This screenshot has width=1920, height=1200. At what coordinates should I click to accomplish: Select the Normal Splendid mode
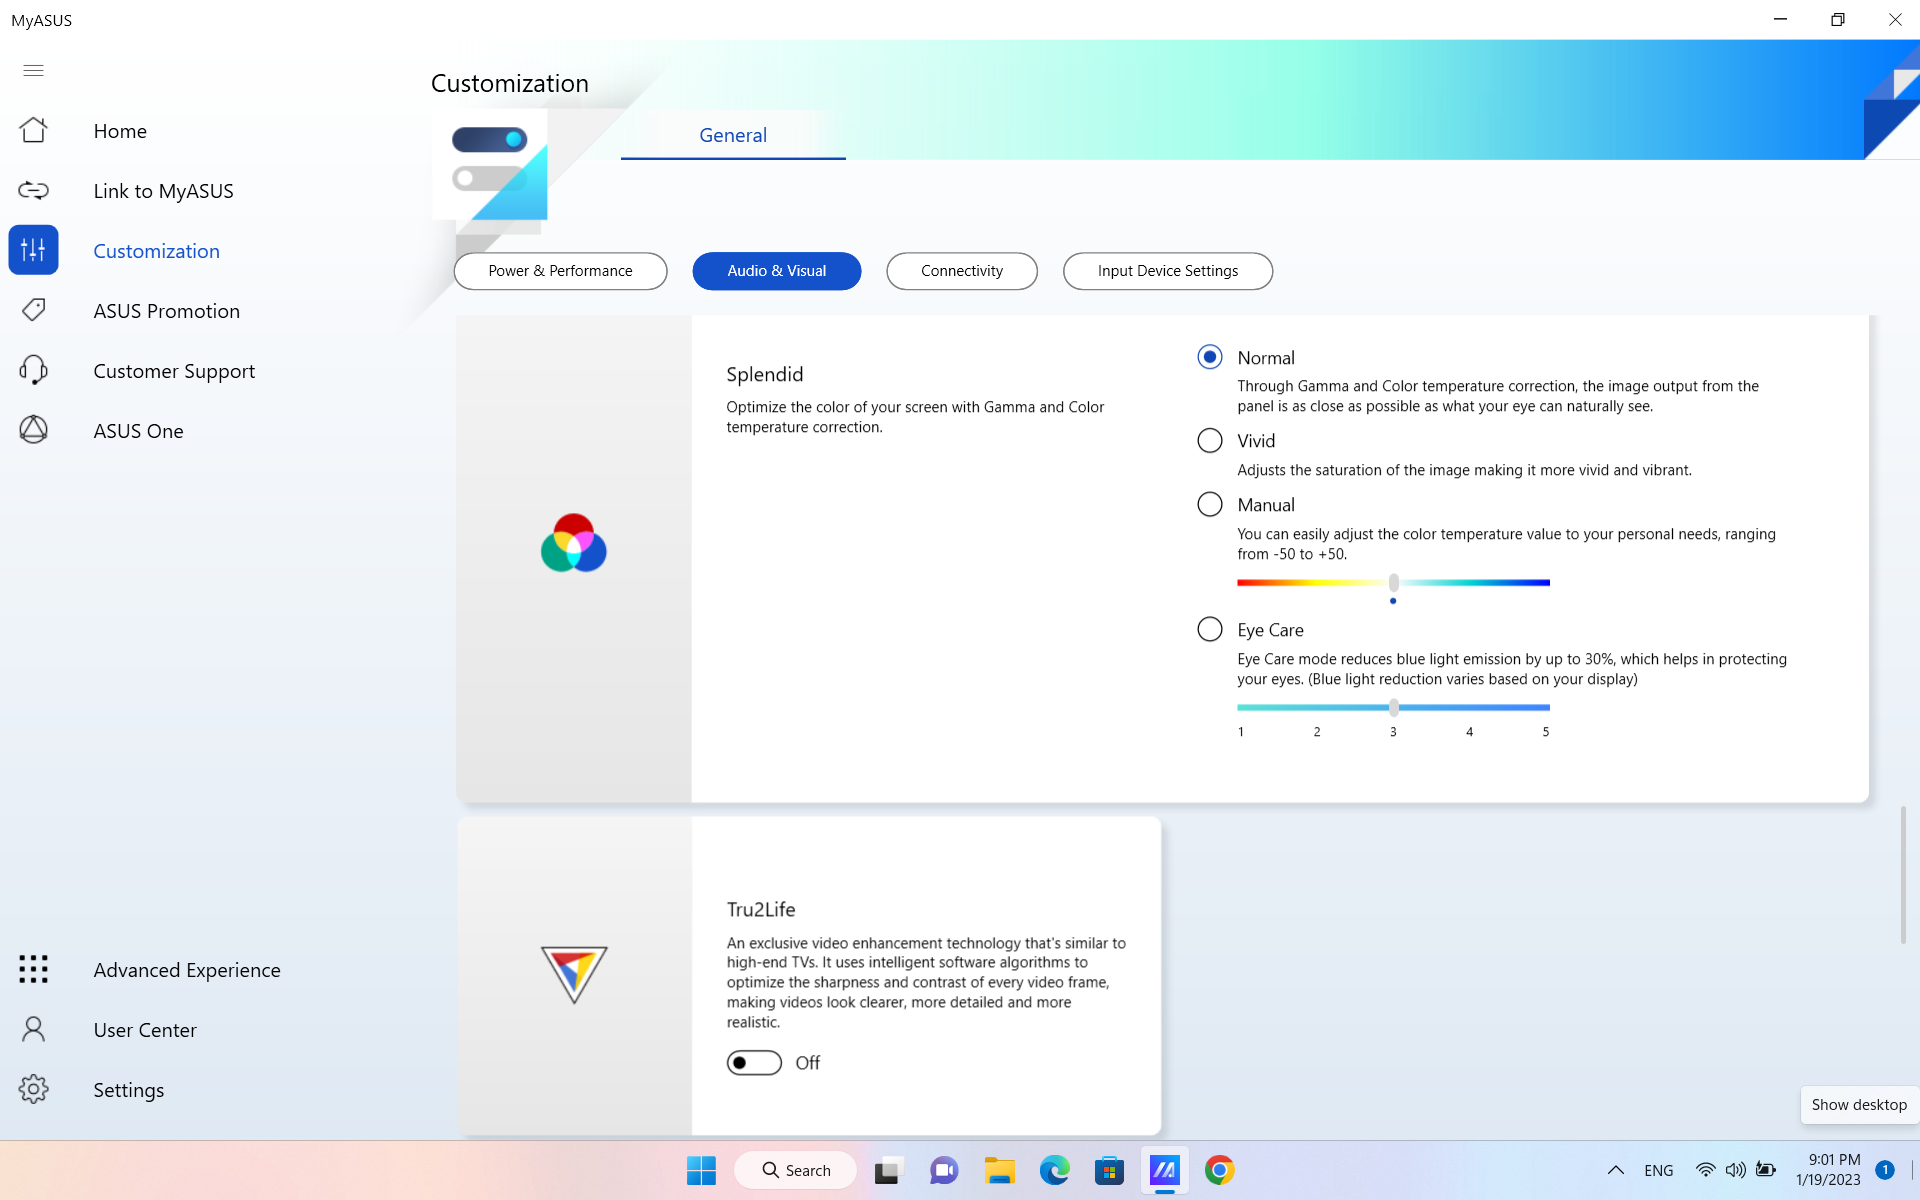tap(1209, 357)
